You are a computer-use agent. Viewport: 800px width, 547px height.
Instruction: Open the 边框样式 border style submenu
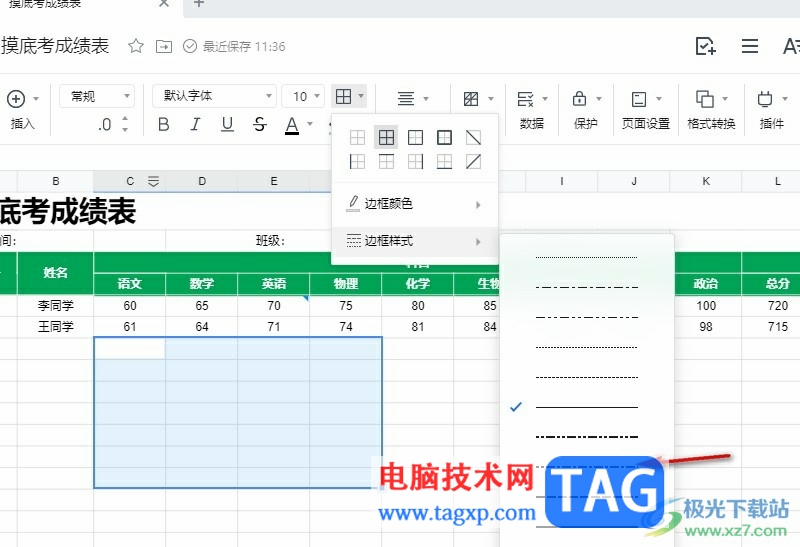[415, 241]
